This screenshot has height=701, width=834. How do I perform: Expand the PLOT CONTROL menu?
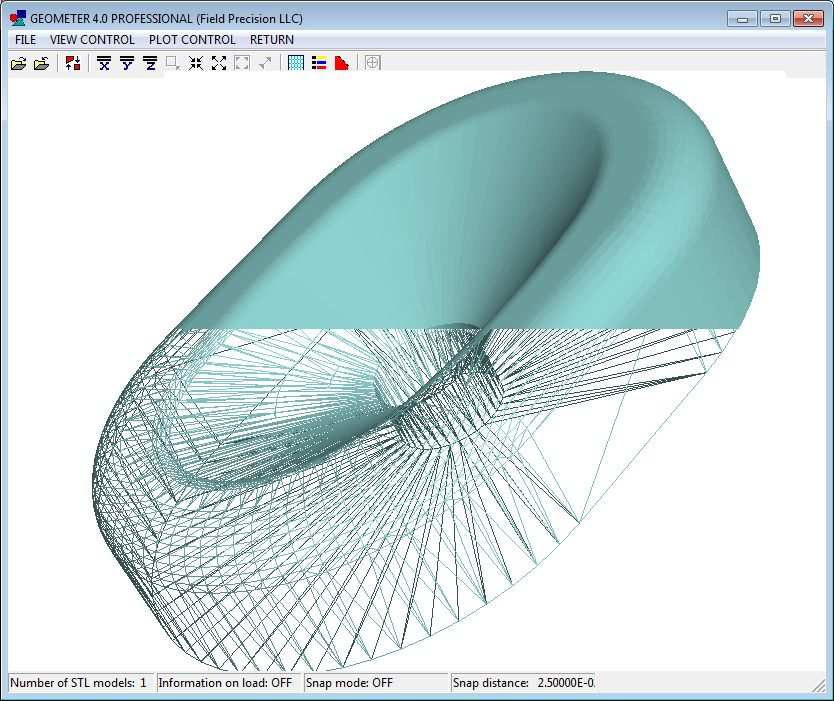click(x=192, y=40)
